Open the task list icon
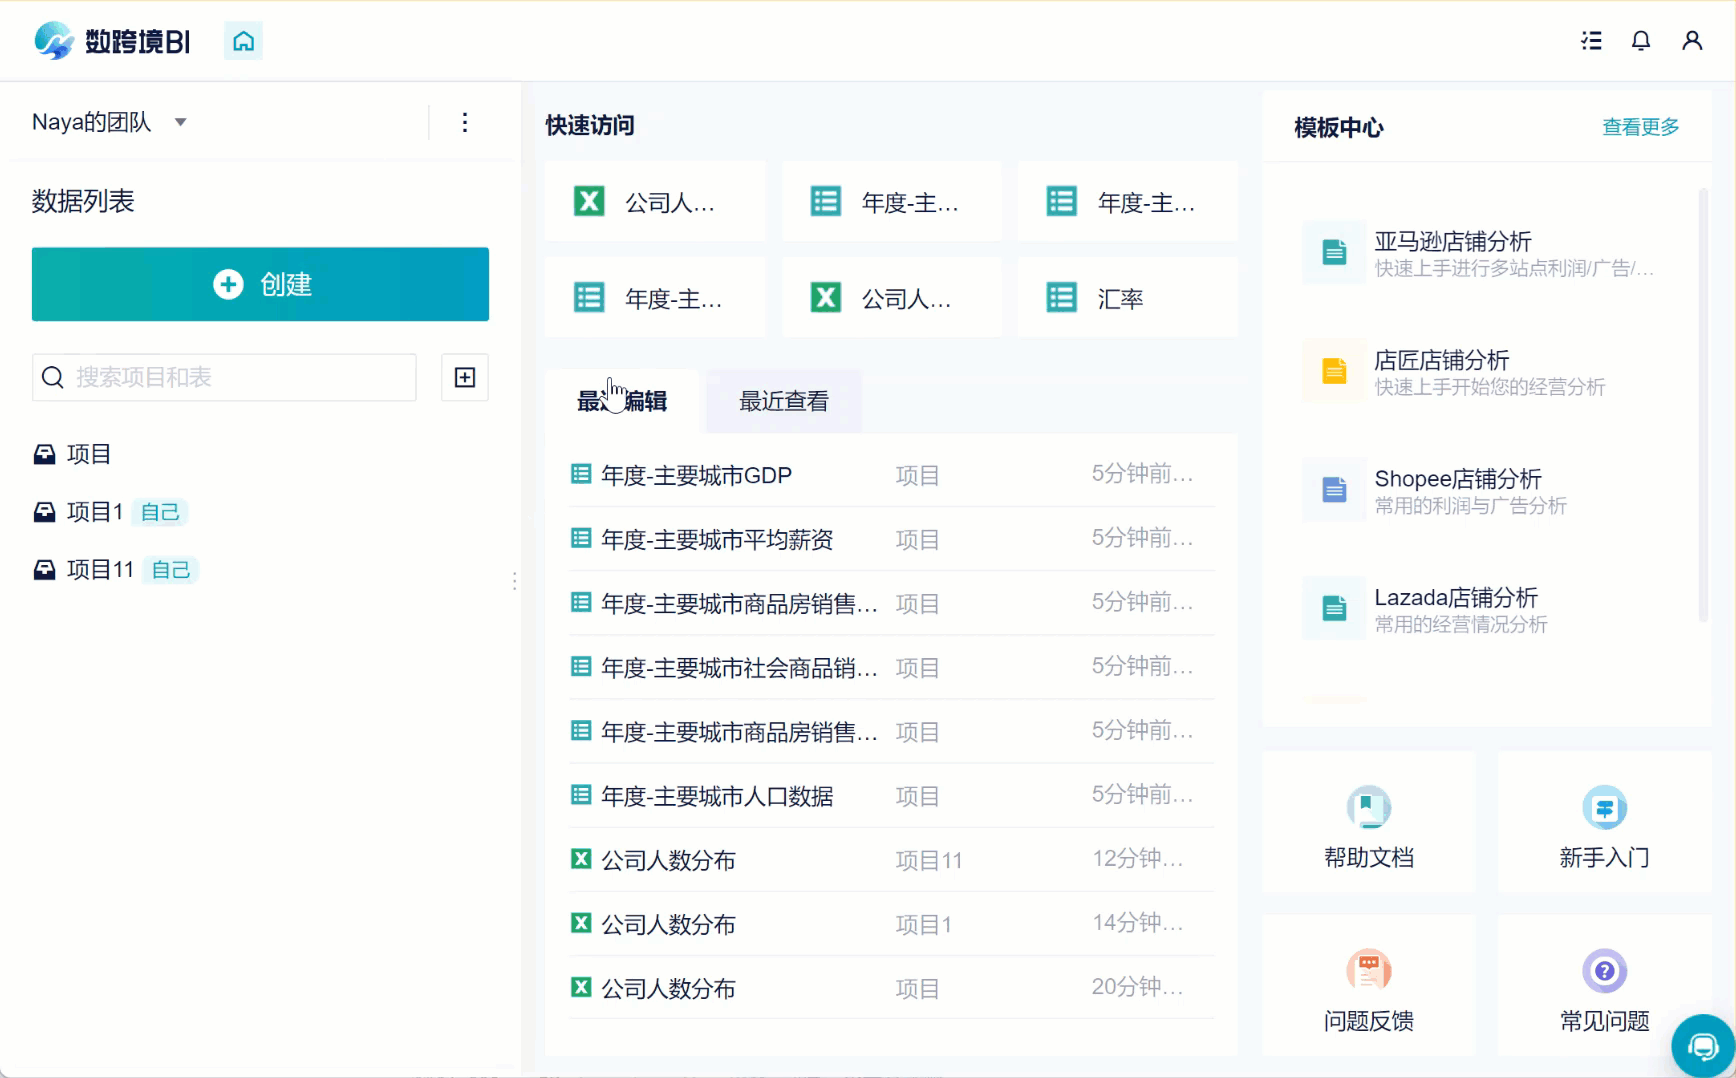1736x1078 pixels. coord(1591,41)
